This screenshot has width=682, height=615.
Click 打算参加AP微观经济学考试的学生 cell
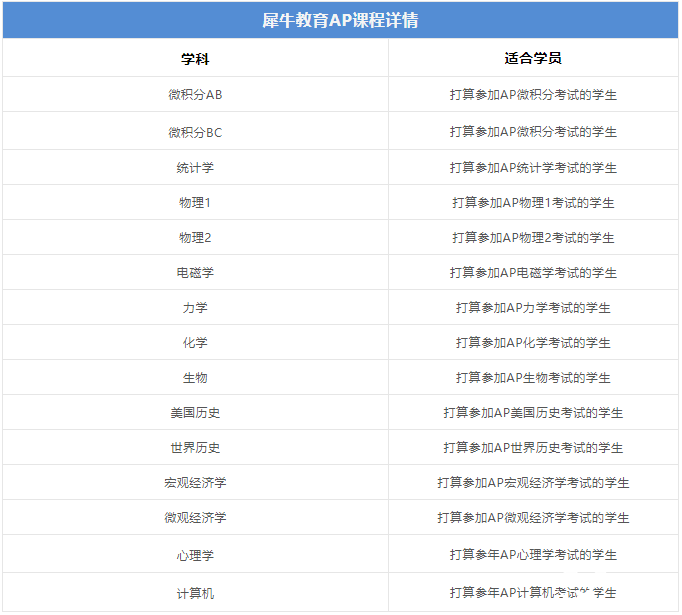point(533,518)
